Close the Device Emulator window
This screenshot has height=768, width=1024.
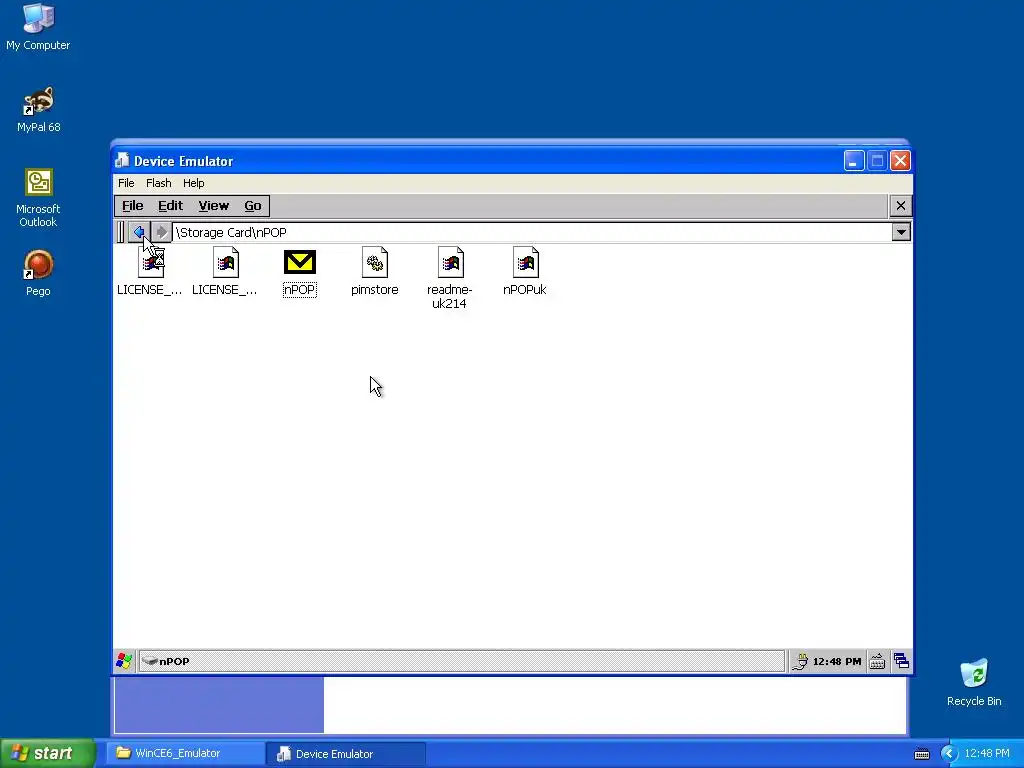point(901,161)
